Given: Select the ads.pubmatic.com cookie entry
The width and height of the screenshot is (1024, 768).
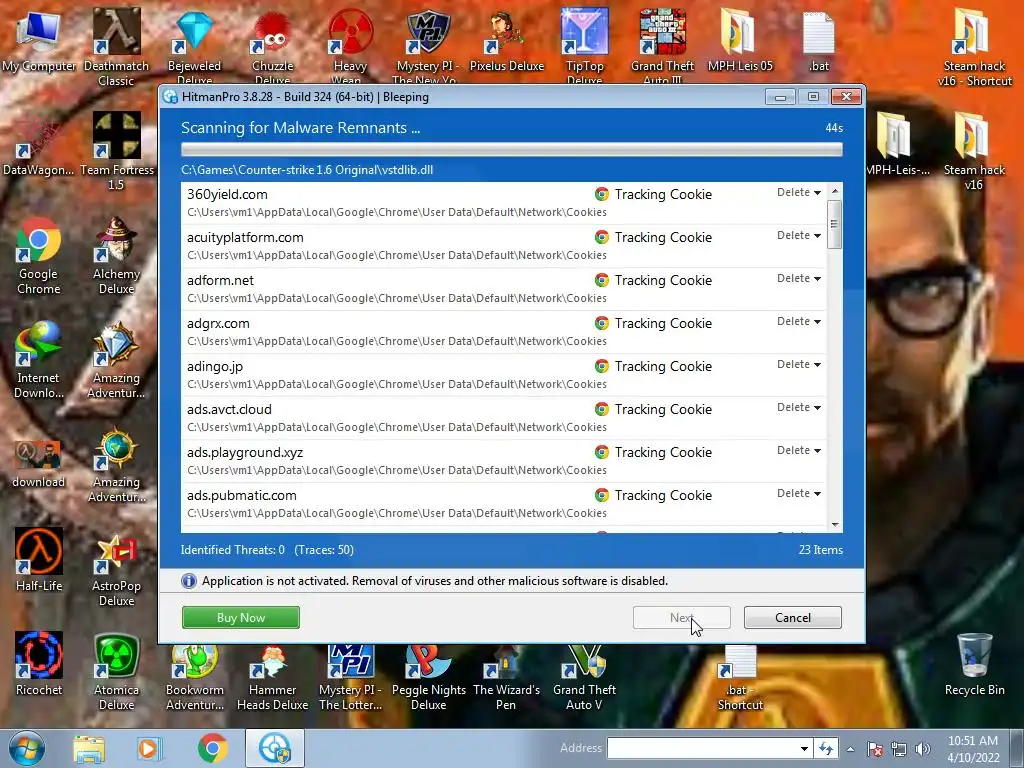Looking at the screenshot, I should coord(504,505).
